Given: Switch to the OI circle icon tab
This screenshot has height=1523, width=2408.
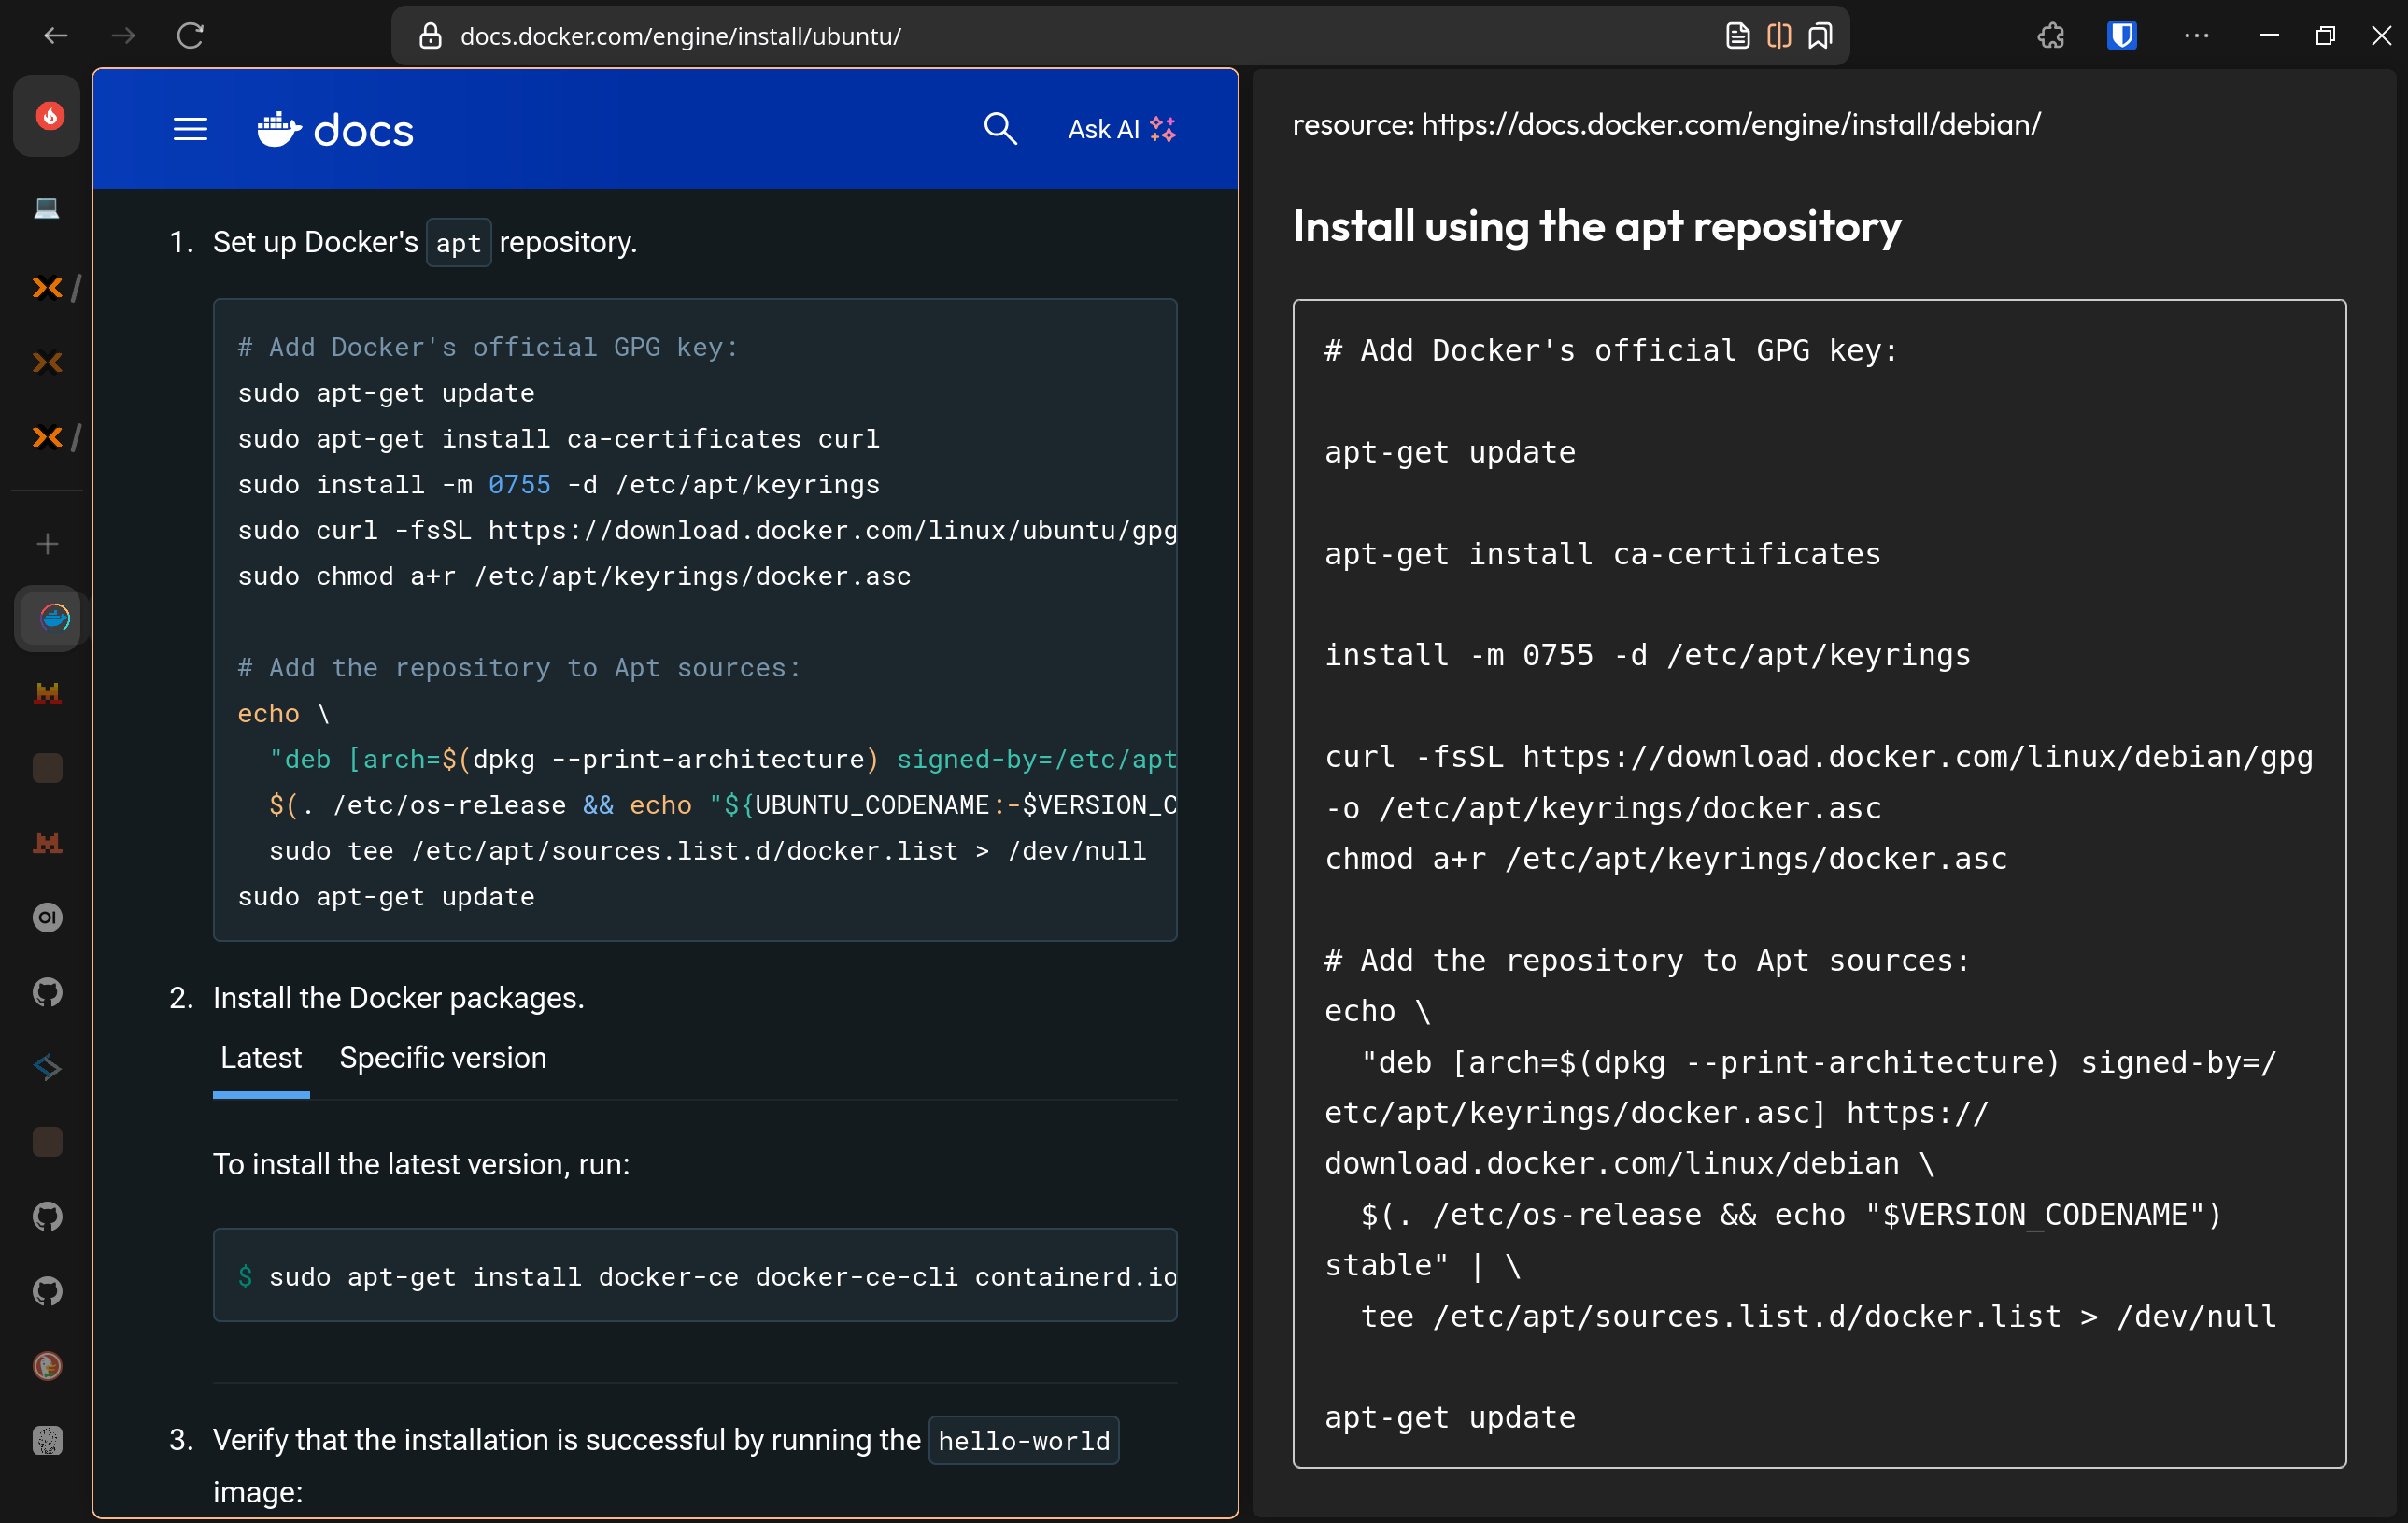Looking at the screenshot, I should [x=47, y=917].
